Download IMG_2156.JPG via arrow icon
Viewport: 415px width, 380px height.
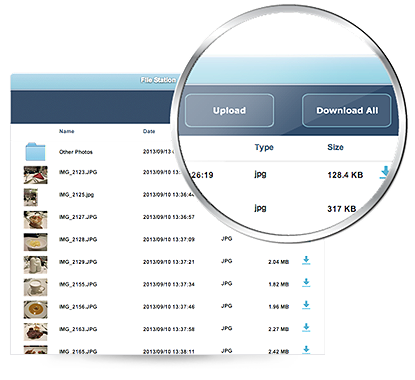click(x=306, y=305)
